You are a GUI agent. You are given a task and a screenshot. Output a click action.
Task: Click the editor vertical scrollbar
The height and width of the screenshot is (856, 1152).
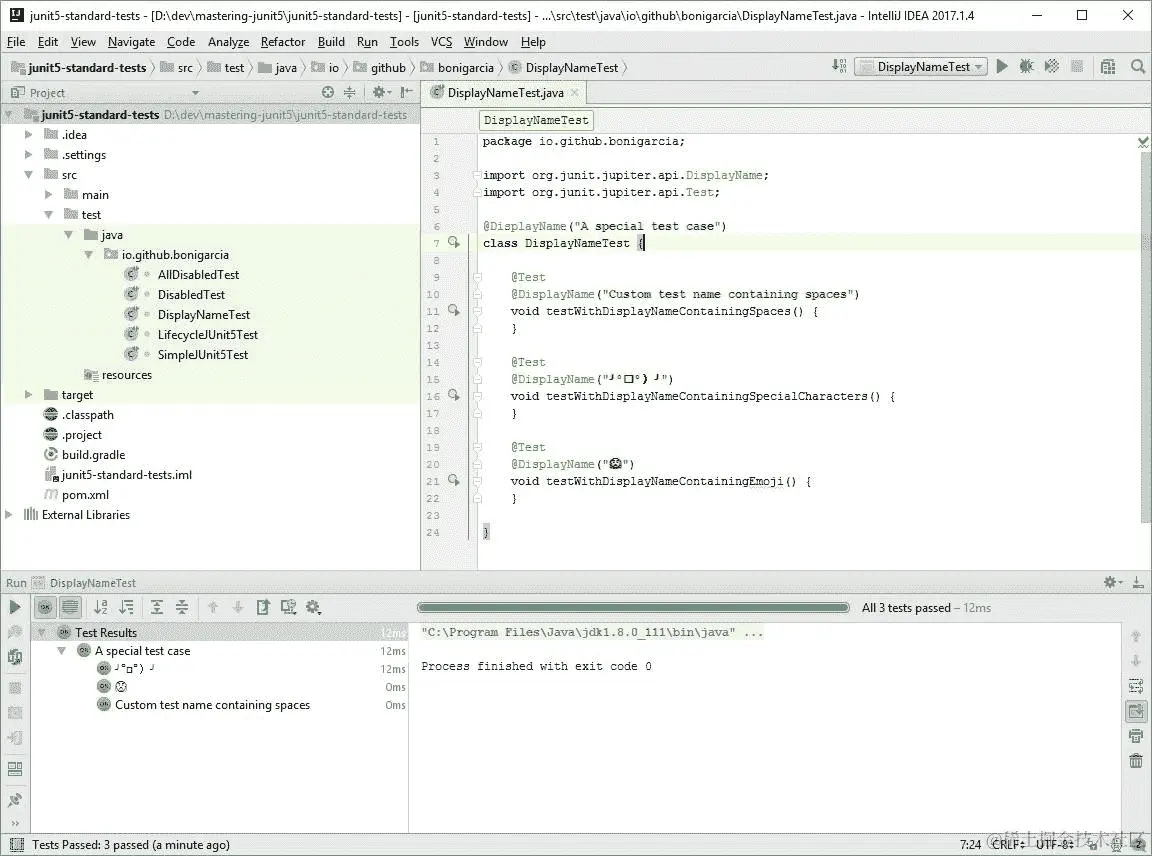pyautogui.click(x=1146, y=338)
